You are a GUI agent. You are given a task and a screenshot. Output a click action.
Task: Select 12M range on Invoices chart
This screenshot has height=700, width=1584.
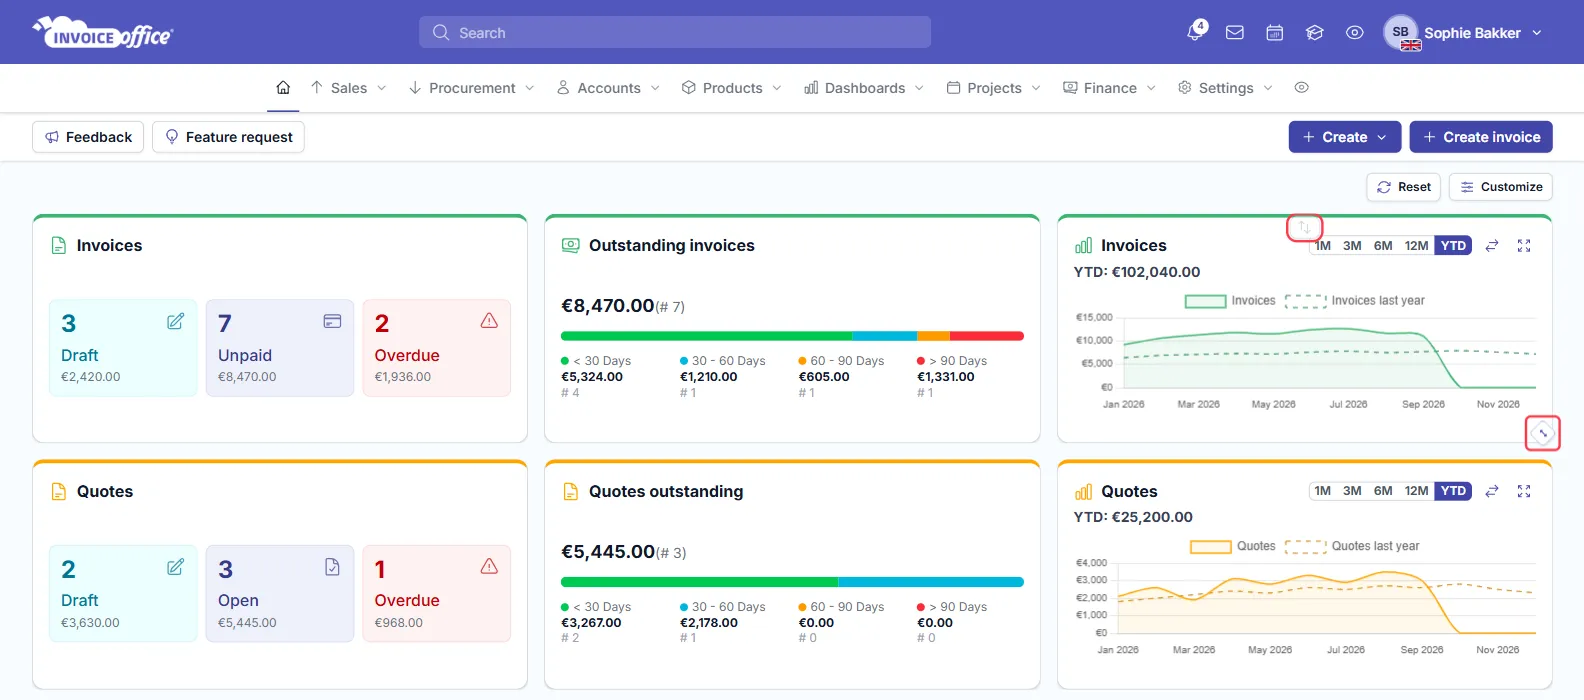pyautogui.click(x=1416, y=246)
